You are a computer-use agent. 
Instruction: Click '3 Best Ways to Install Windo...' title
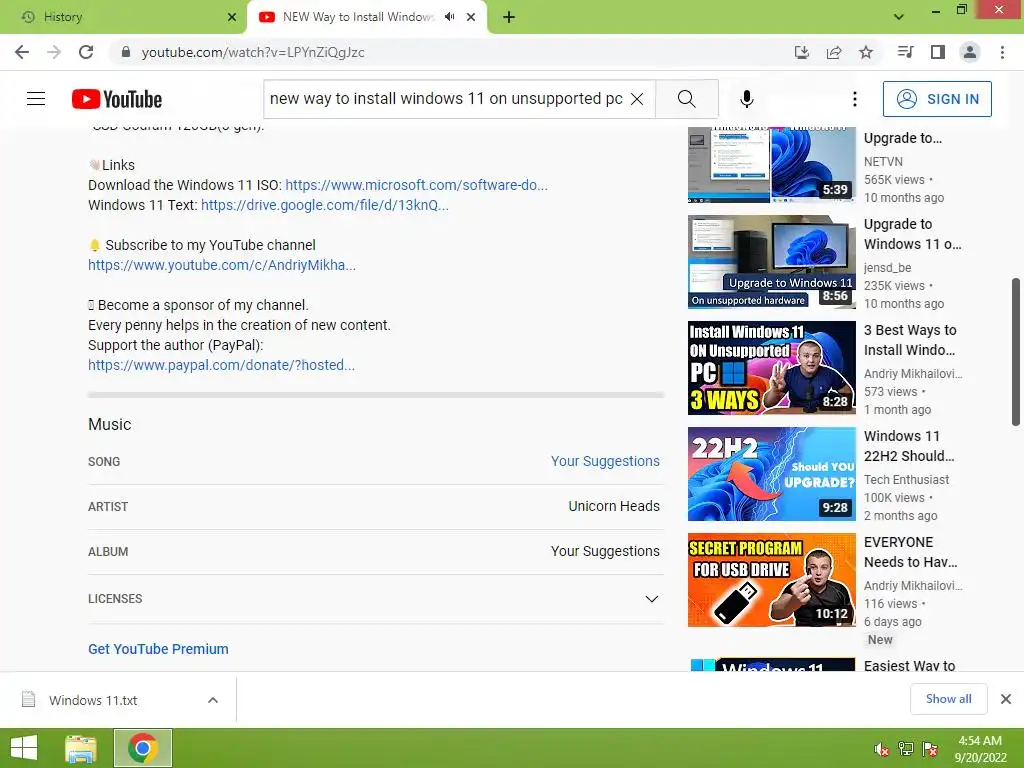910,340
